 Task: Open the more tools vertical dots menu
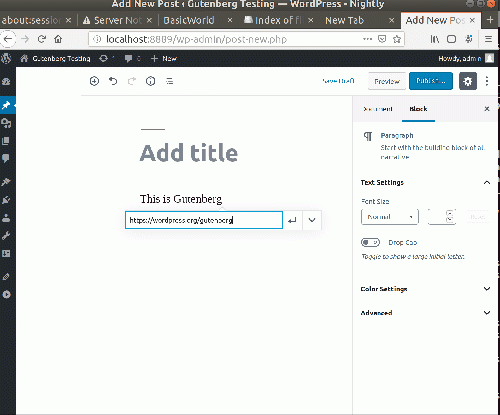pyautogui.click(x=487, y=81)
